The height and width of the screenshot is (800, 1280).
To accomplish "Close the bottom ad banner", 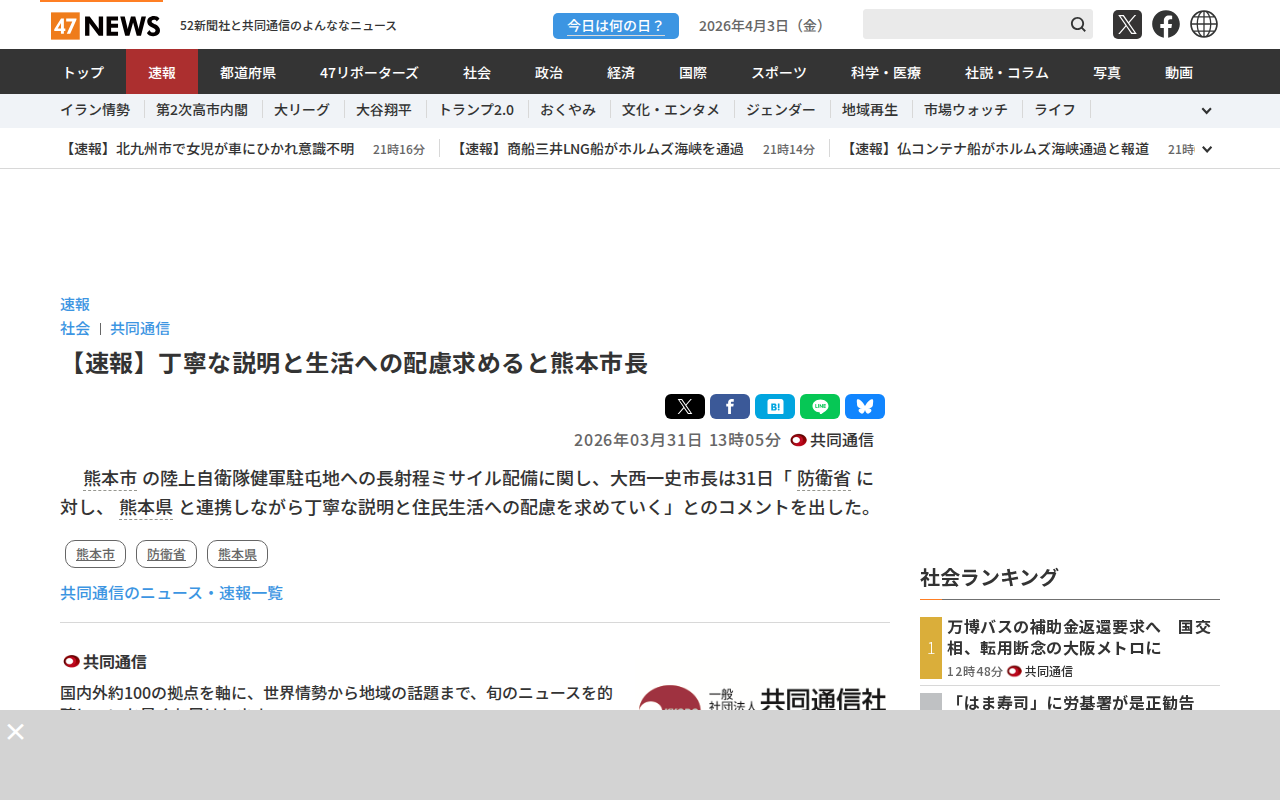I will click(16, 732).
